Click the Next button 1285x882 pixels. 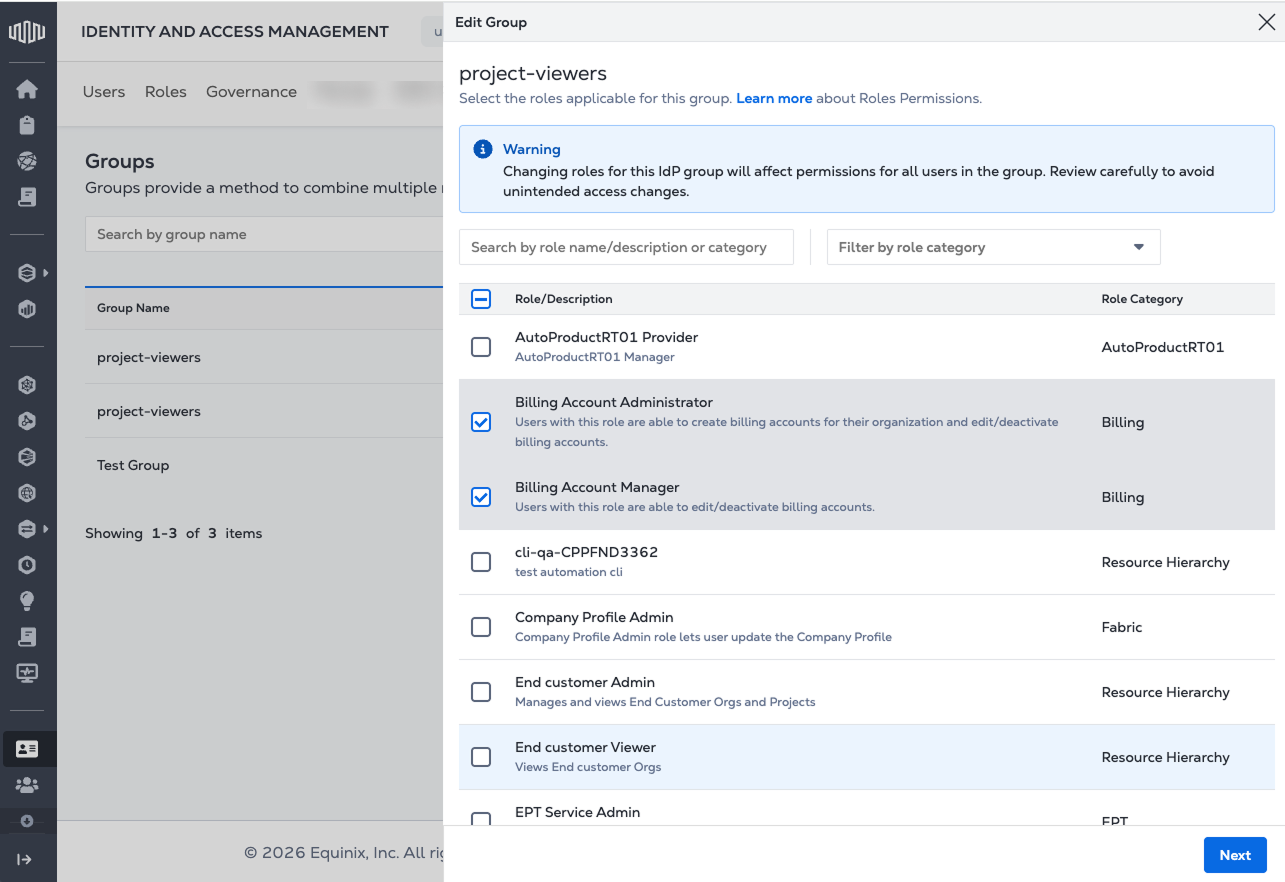[x=1234, y=855]
